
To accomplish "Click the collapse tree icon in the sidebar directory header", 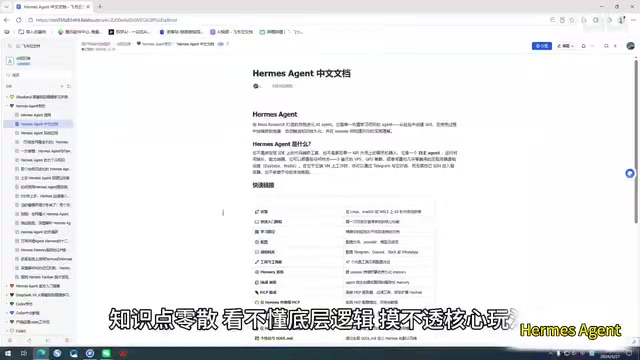I will 69,86.
